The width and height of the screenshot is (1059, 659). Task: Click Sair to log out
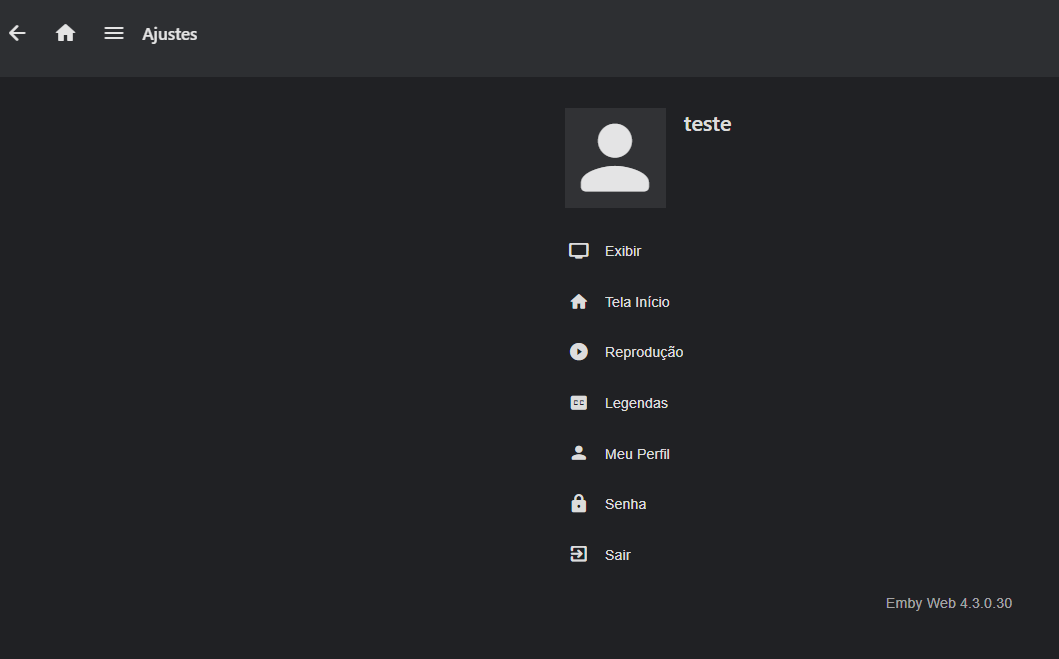(617, 554)
